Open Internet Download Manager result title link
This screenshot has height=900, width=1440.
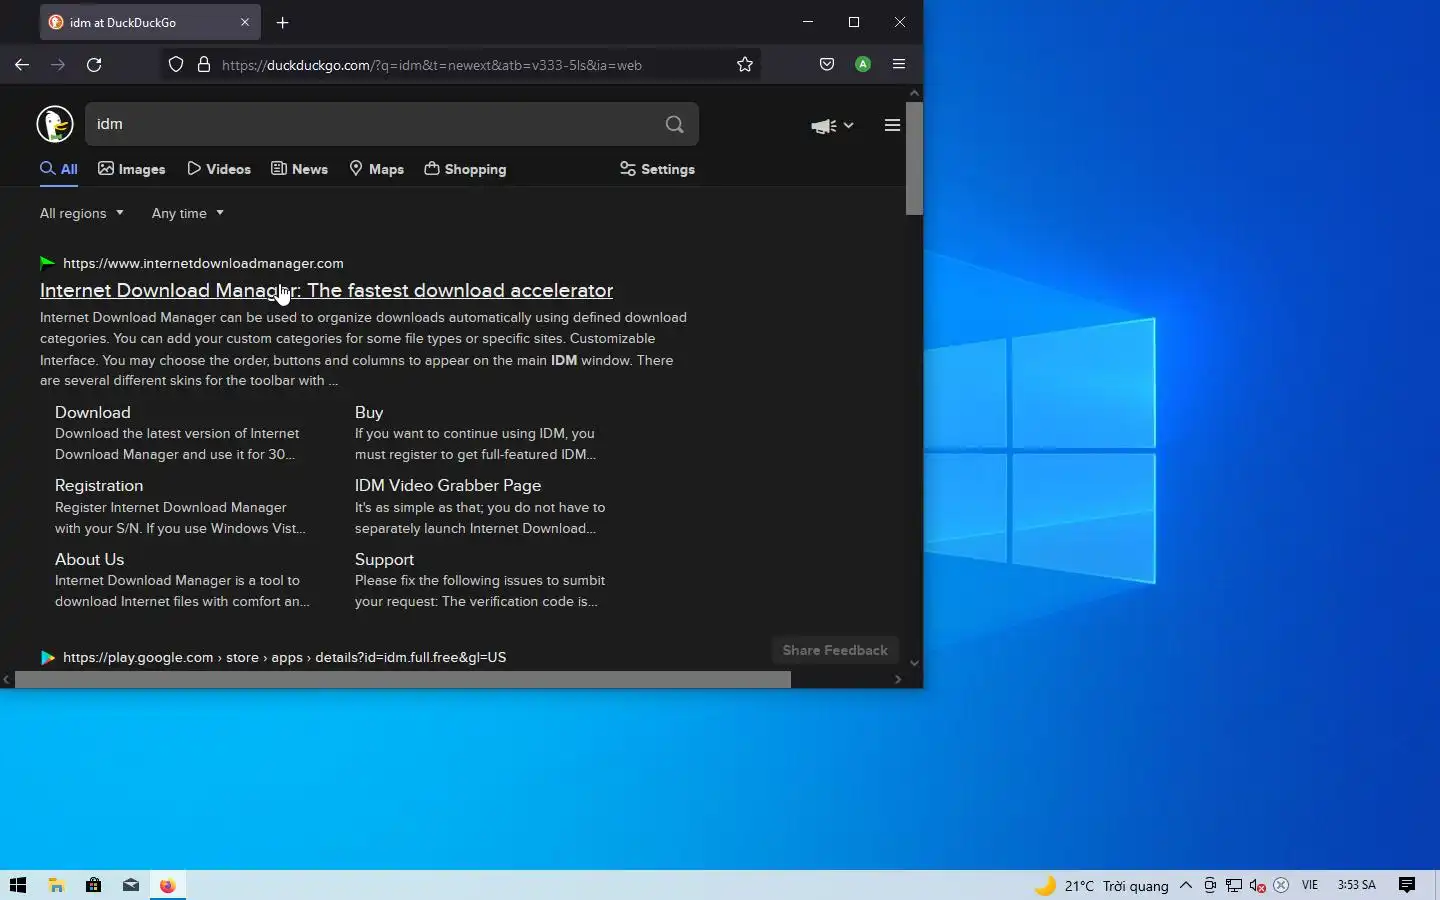326,290
